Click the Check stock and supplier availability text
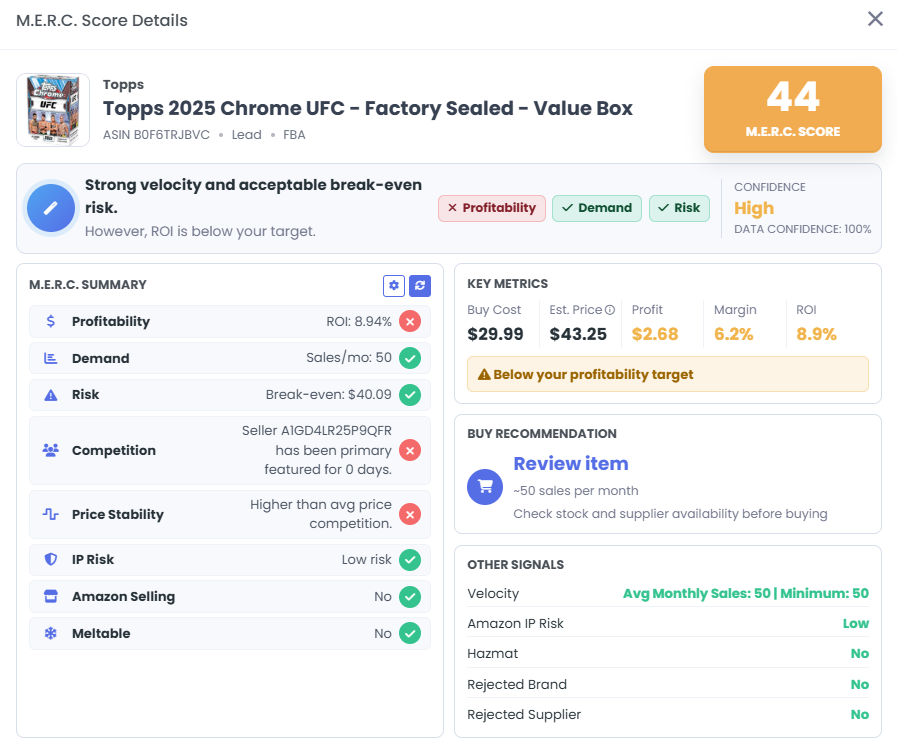This screenshot has height=750, width=897. (x=670, y=514)
